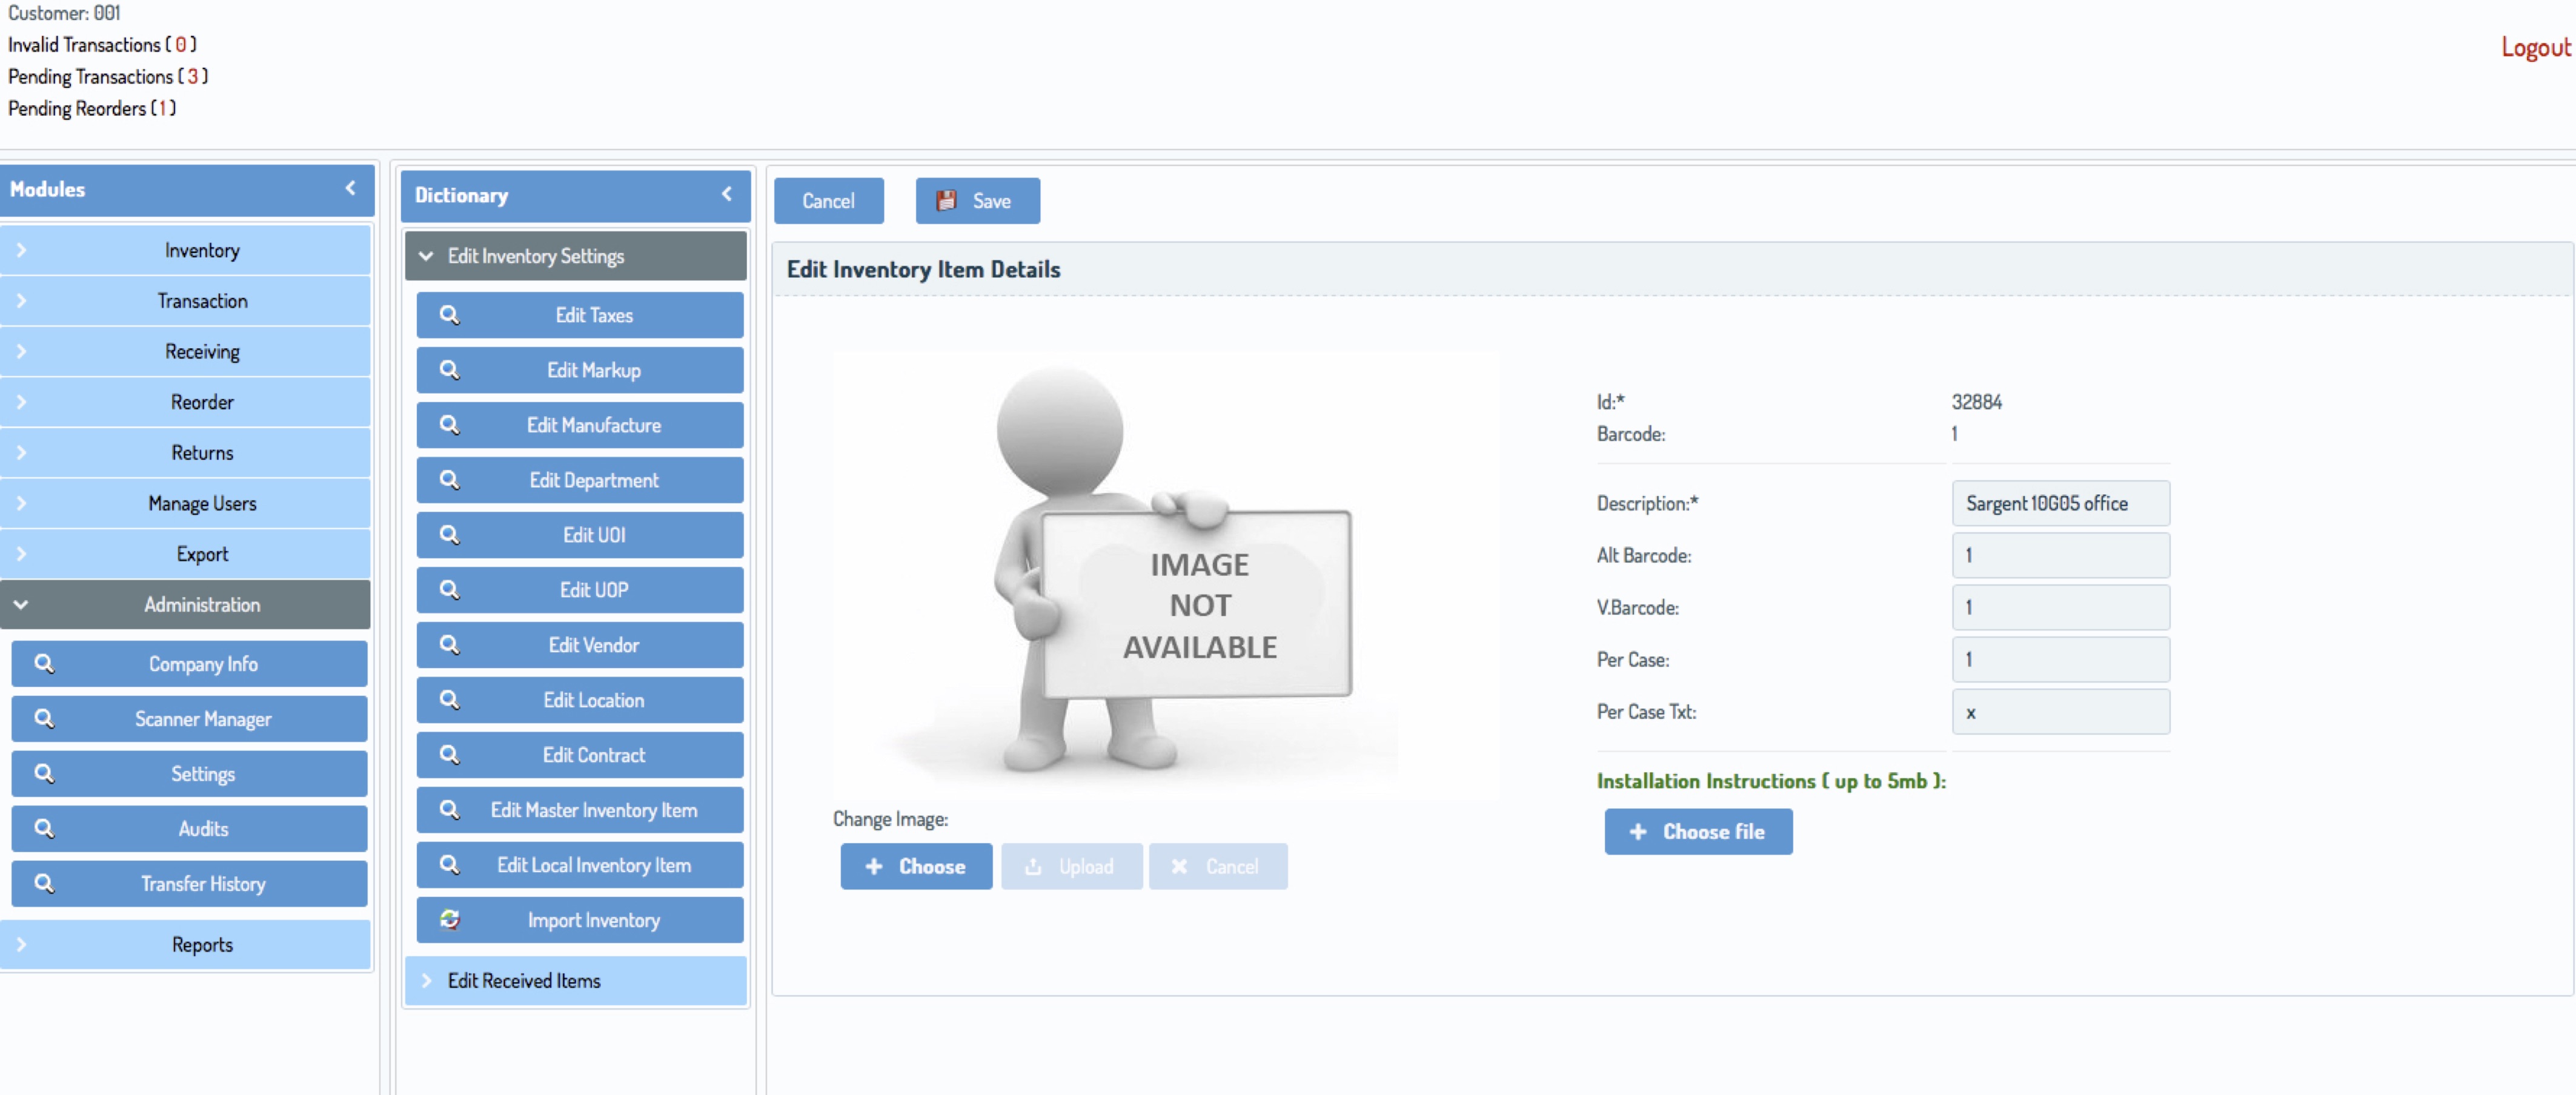This screenshot has height=1095, width=2576.
Task: Click magnifier icon beside Company Info
Action: pos(44,663)
